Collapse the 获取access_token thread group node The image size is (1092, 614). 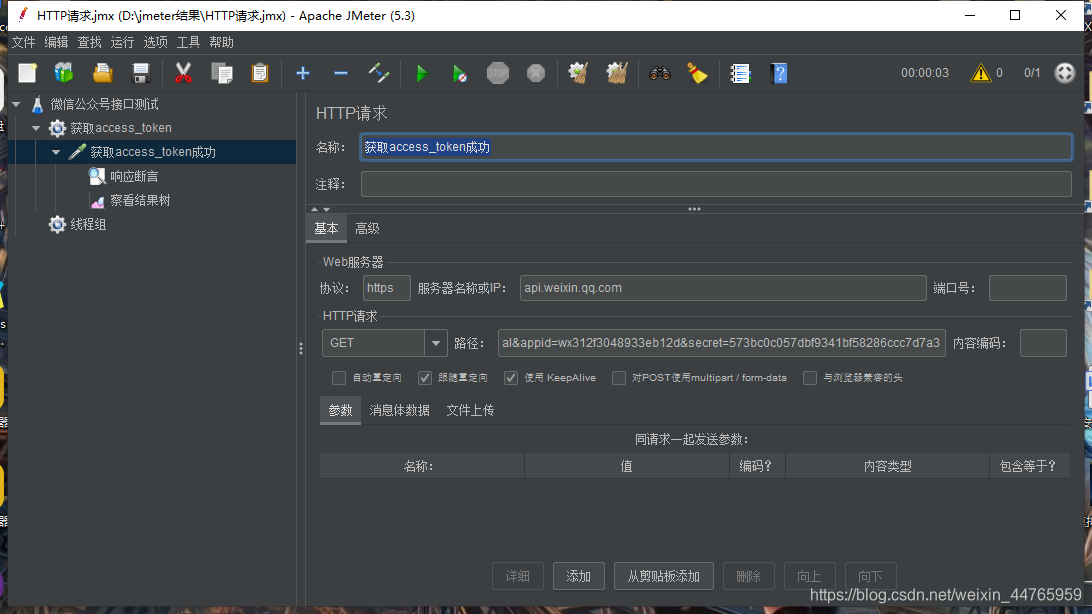36,128
